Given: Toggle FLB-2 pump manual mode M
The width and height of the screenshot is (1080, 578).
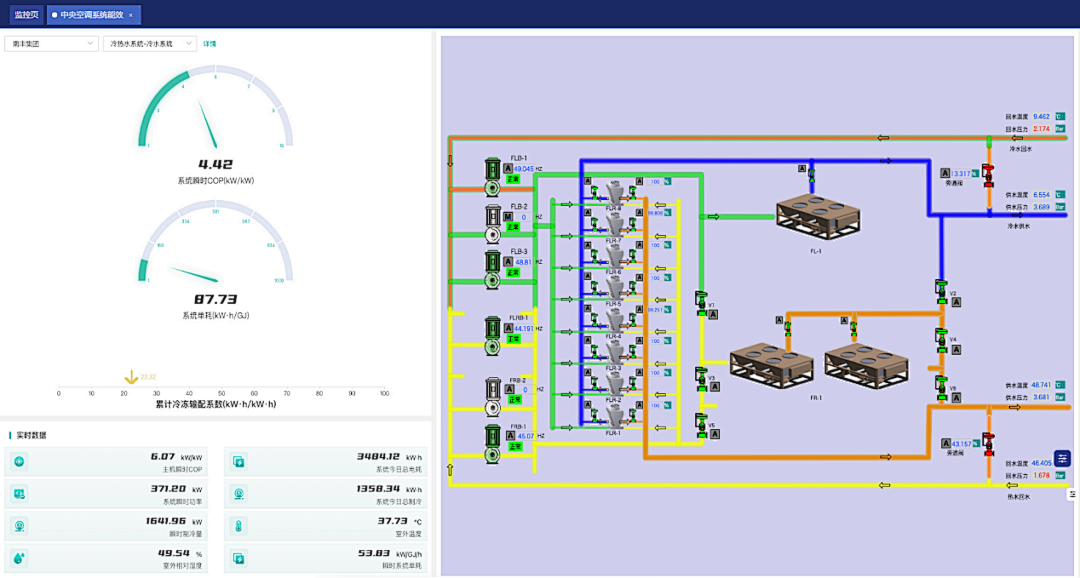Looking at the screenshot, I should (508, 217).
